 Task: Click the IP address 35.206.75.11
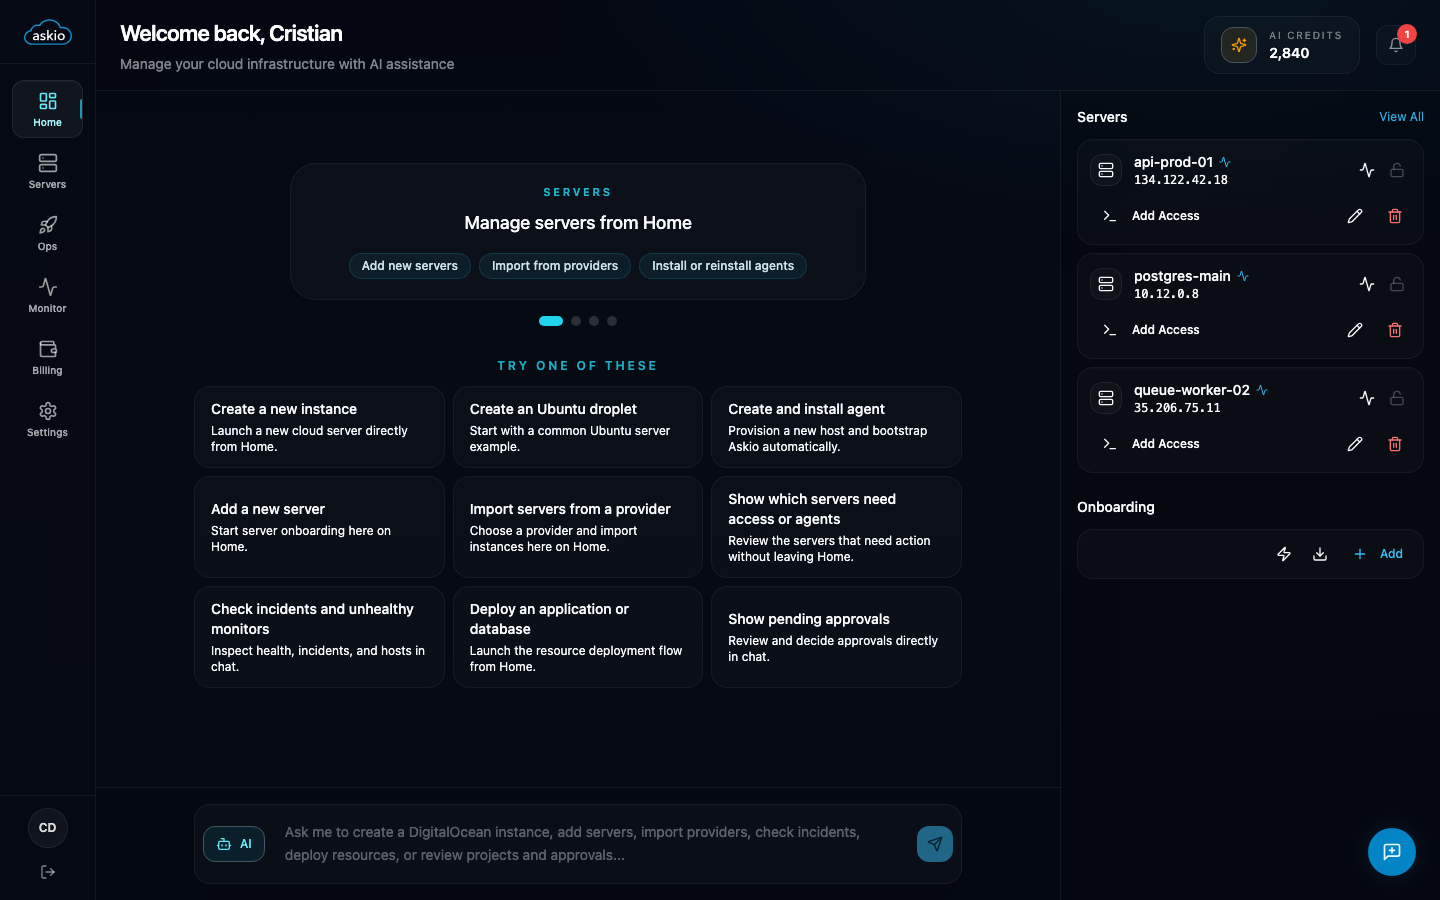1177,408
